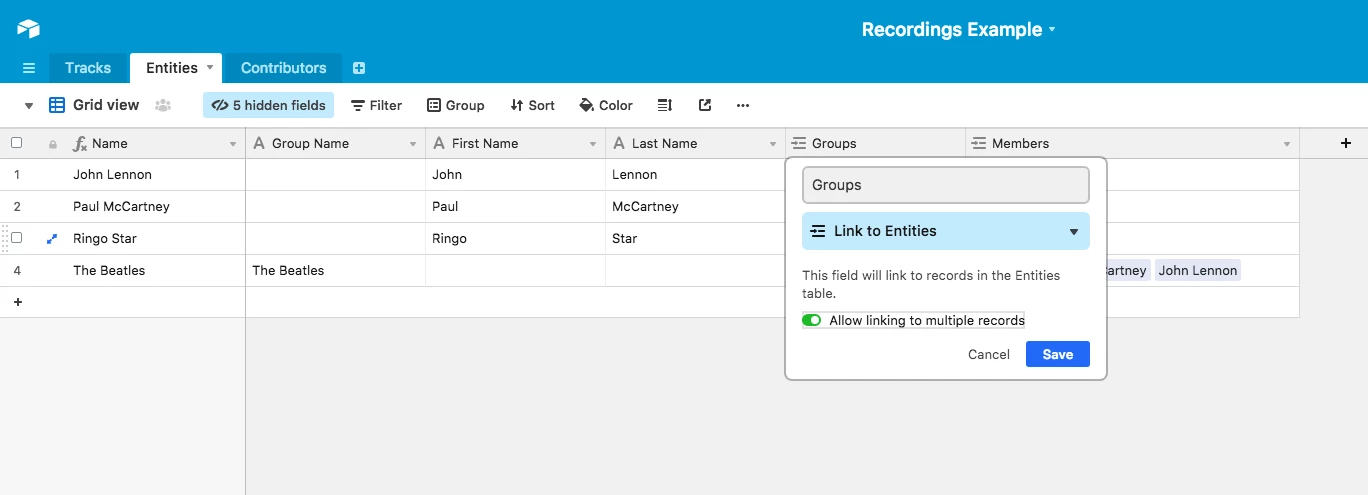Screen dimensions: 1368x495
Task: Open the 5 hidden fields menu
Action: click(x=268, y=105)
